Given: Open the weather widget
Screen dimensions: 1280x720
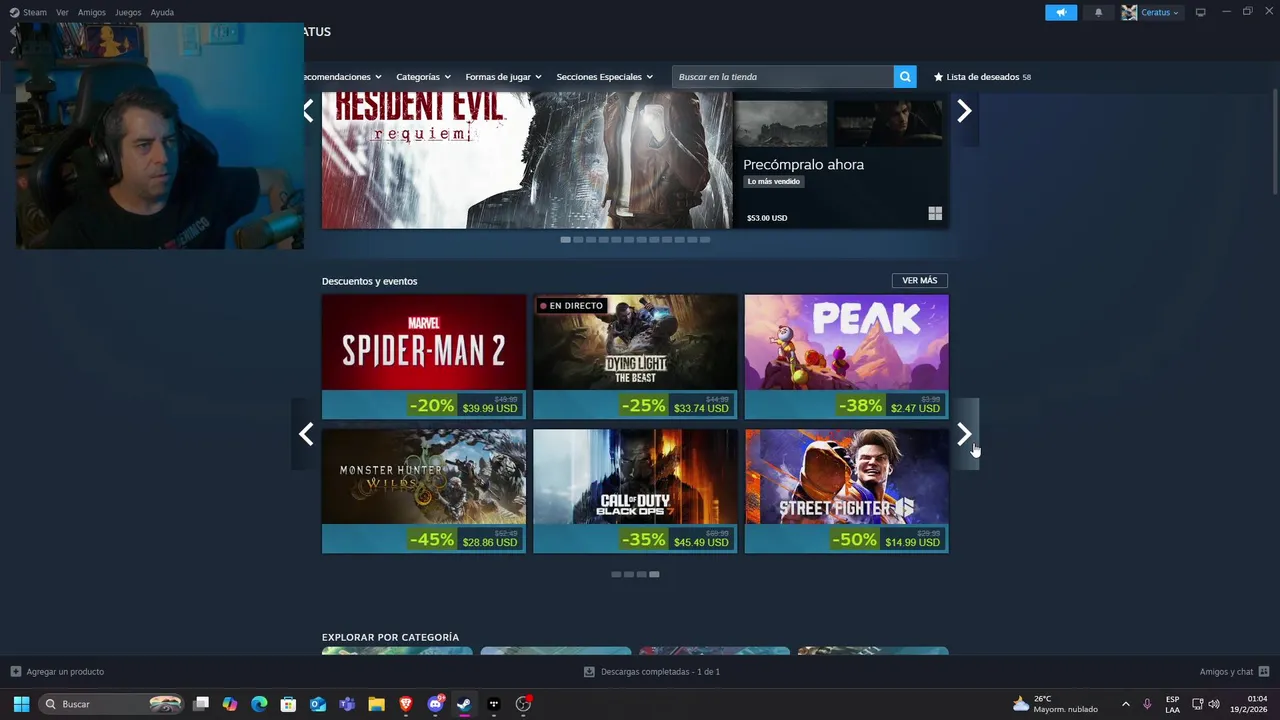Looking at the screenshot, I should [x=1055, y=704].
